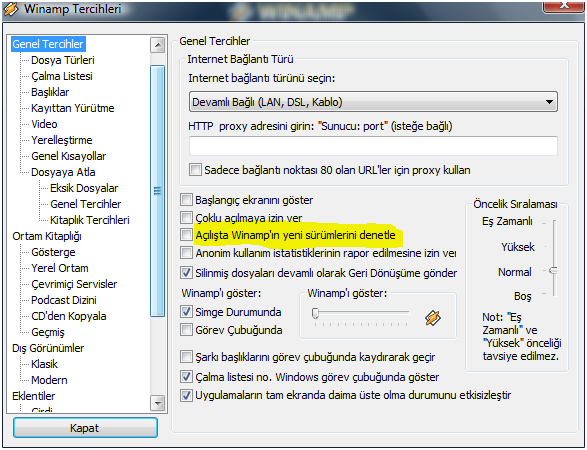Select 'Genel Tercihler' under Dosyaya Atla

(x=85, y=204)
